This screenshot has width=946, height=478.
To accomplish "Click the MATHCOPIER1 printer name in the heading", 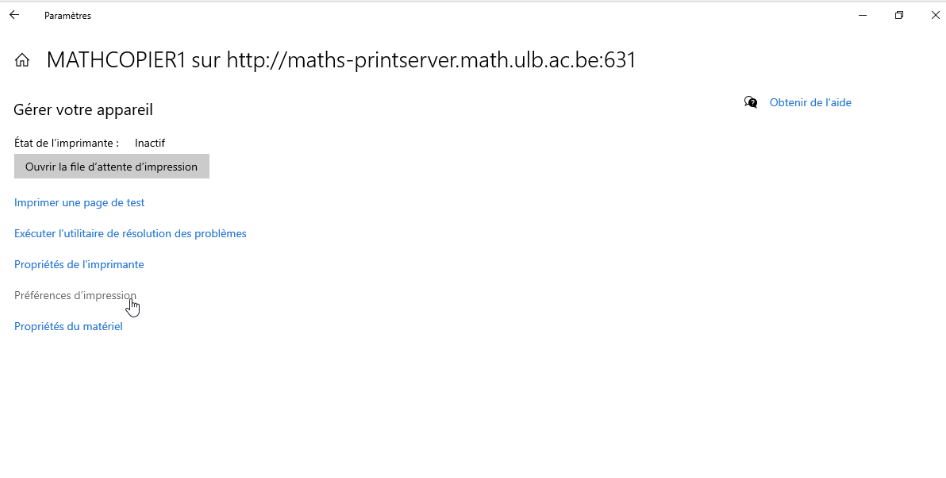I will [116, 60].
